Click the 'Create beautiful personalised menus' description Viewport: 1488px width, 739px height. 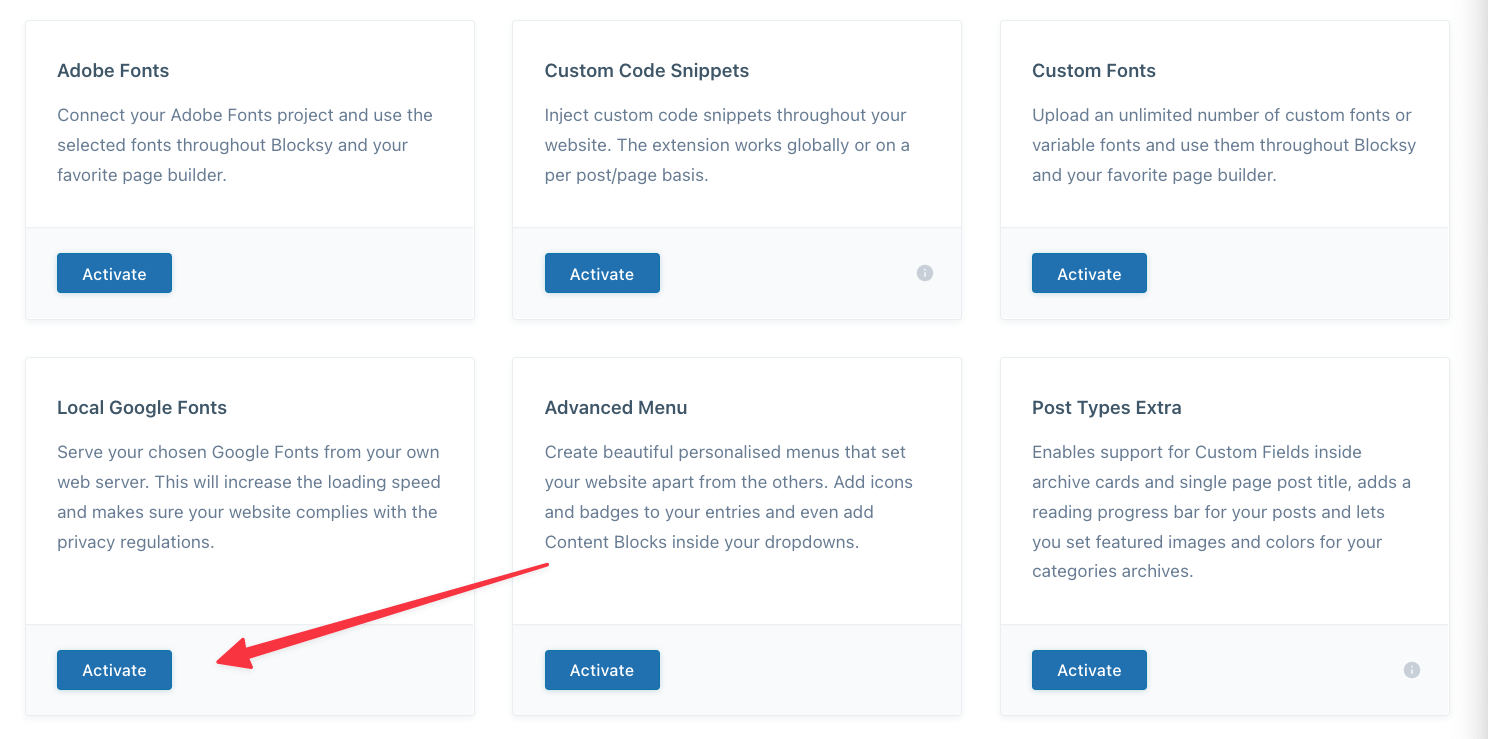tap(729, 497)
